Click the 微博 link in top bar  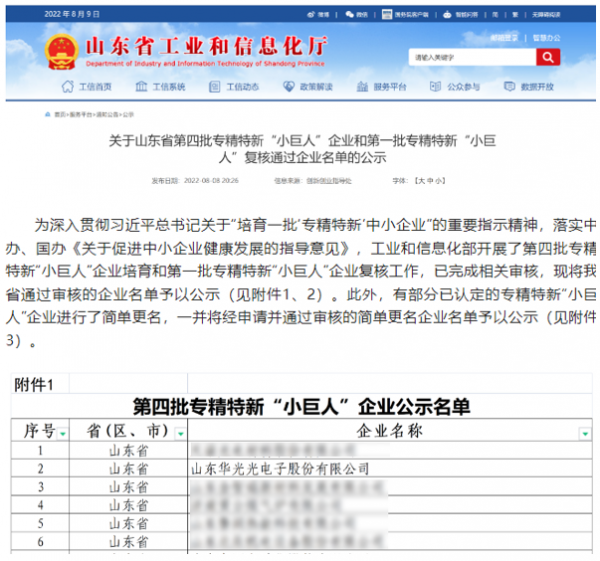(x=321, y=15)
